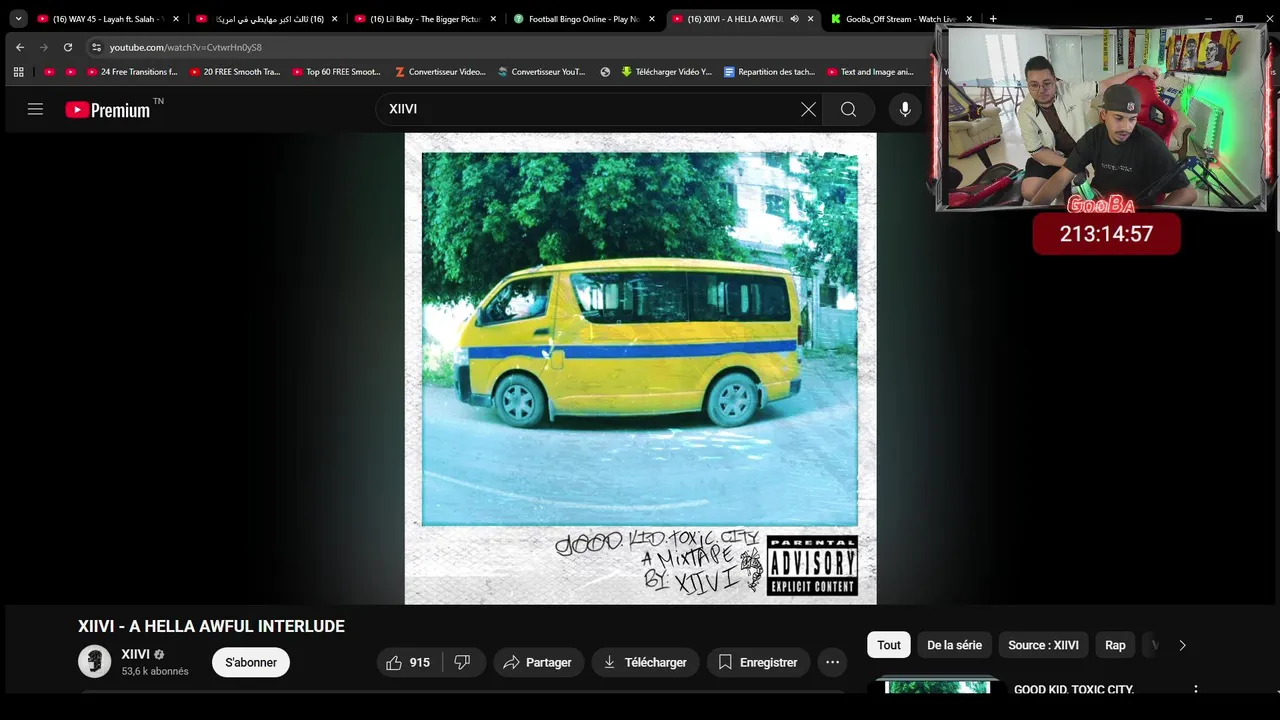Open Text and Image ani... bookmark
The width and height of the screenshot is (1280, 720).
pos(870,72)
